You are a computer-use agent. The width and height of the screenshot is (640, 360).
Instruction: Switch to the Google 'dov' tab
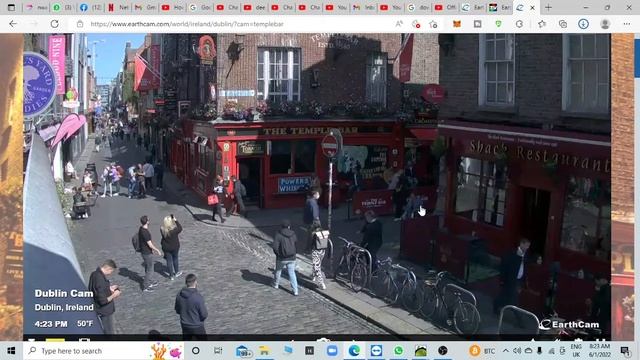418,7
